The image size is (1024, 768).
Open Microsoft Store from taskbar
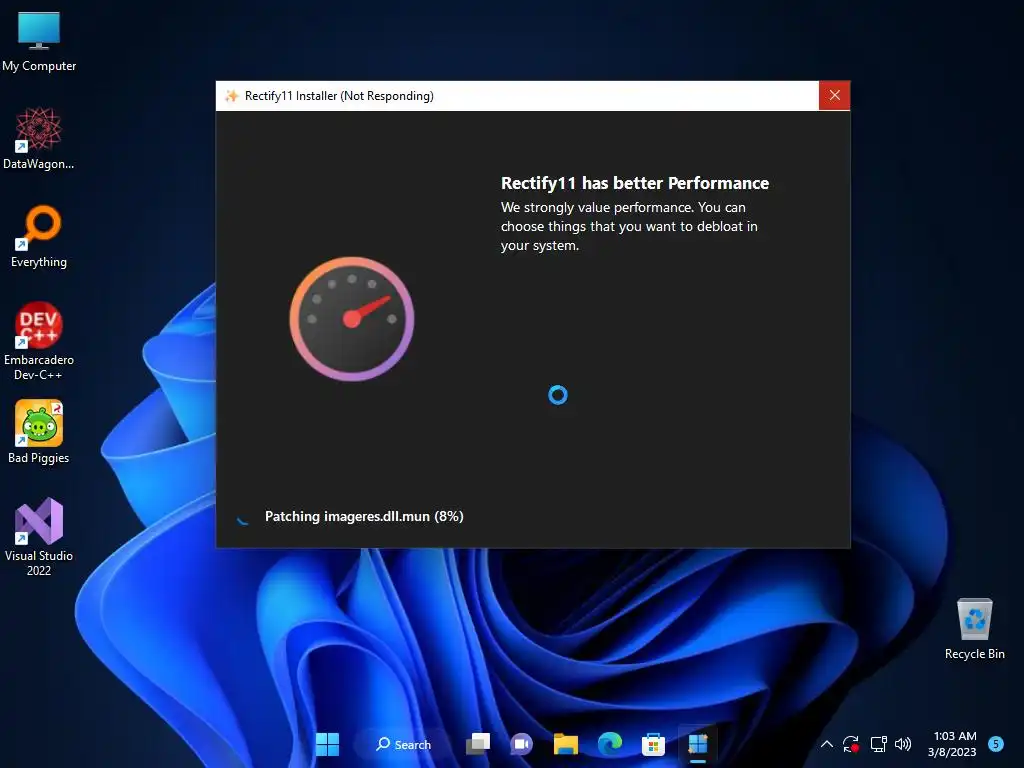point(653,744)
